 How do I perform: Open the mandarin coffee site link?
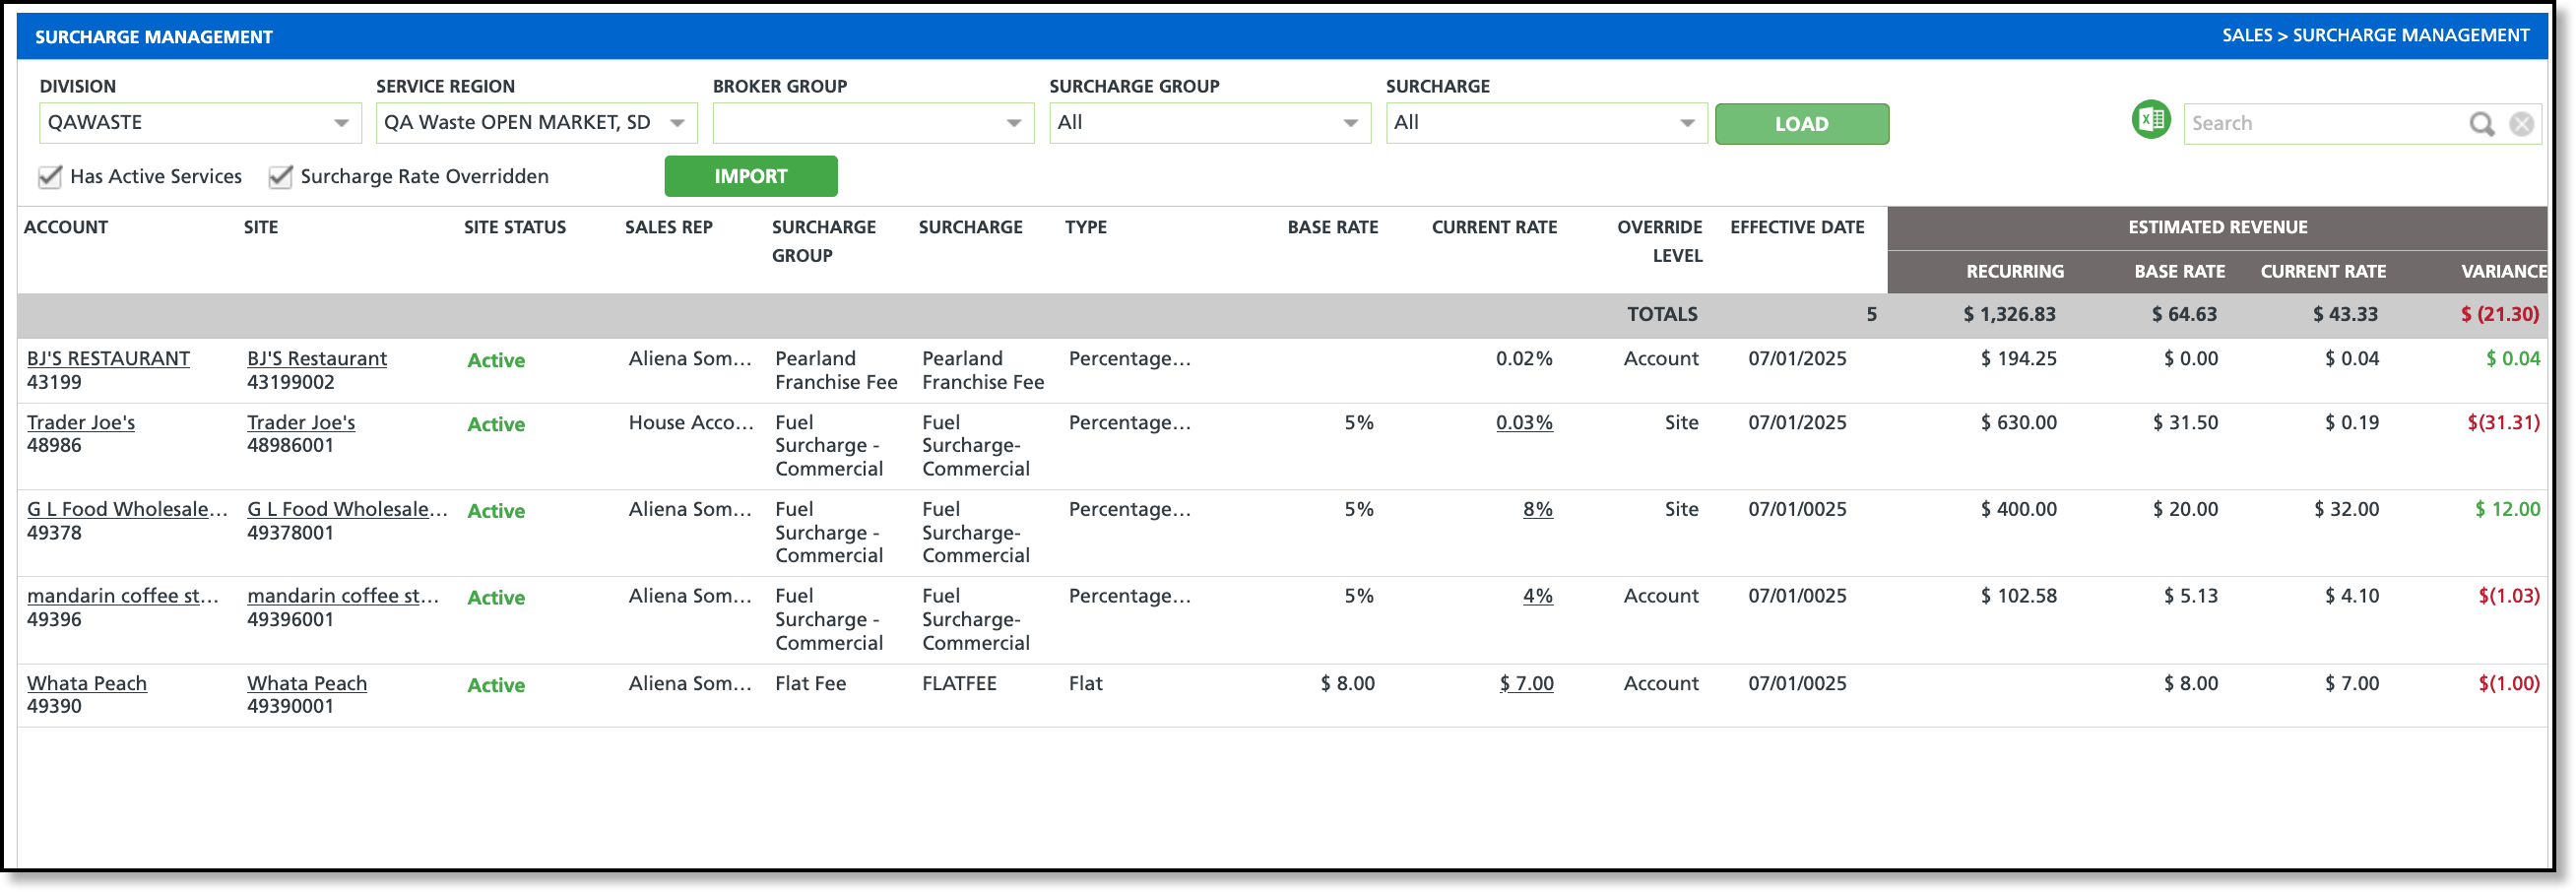point(343,596)
